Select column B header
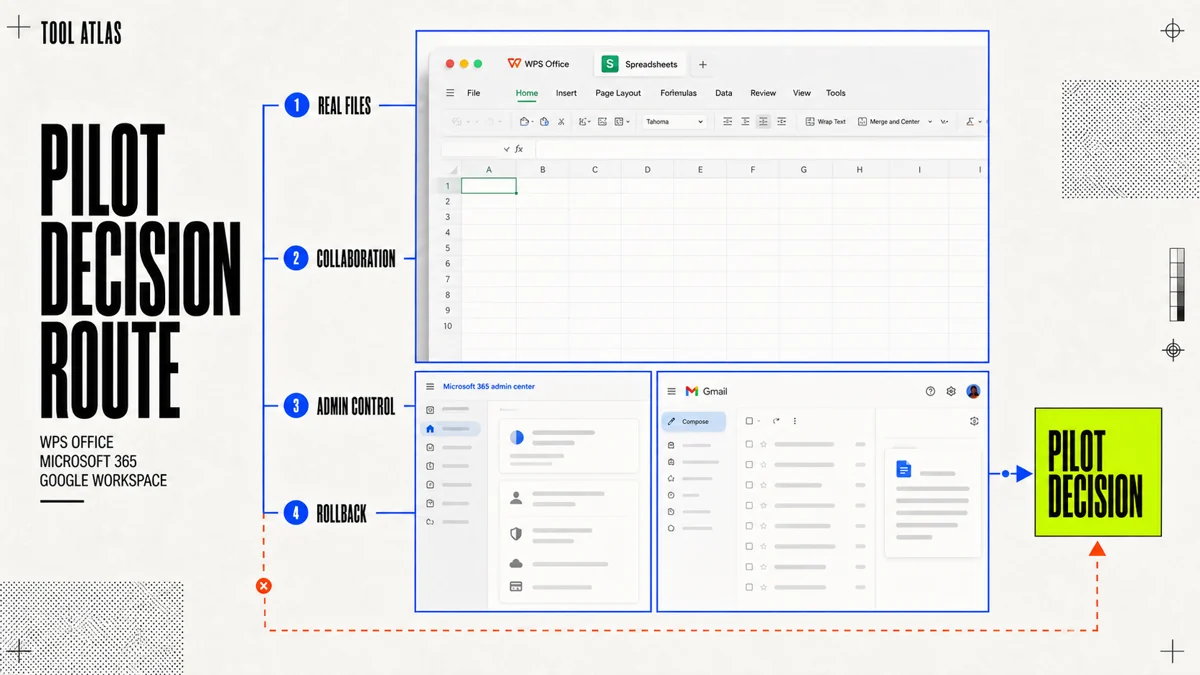 click(543, 170)
